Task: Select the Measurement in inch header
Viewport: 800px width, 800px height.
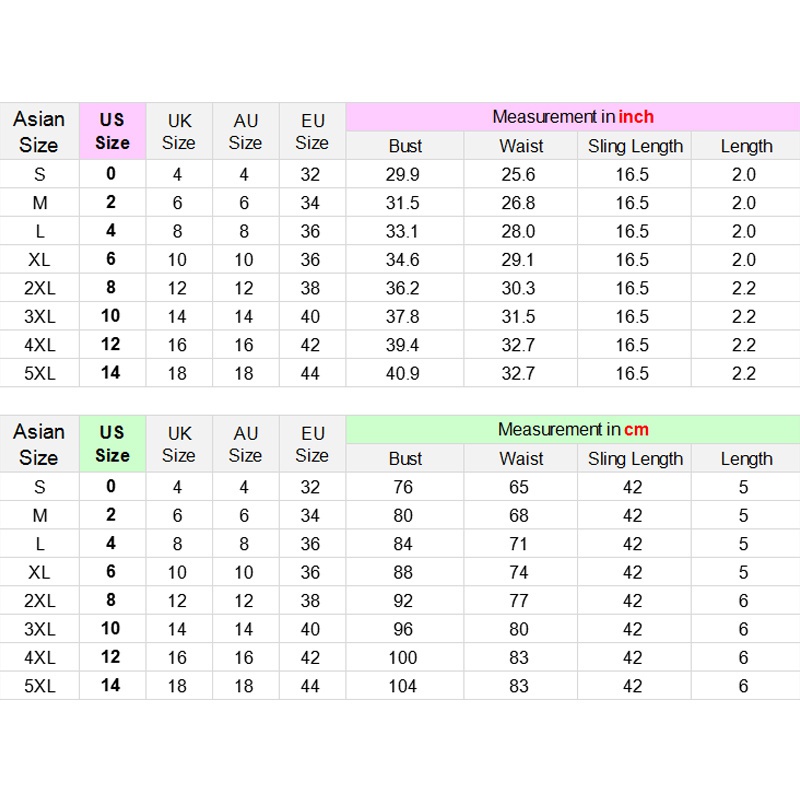Action: tap(572, 117)
